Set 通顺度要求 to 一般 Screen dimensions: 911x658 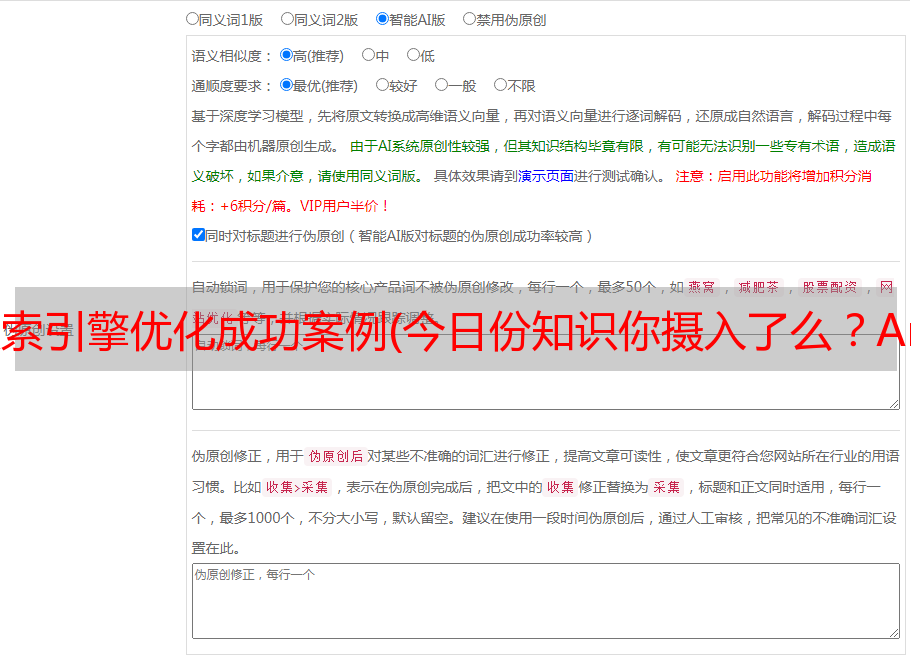(x=442, y=85)
